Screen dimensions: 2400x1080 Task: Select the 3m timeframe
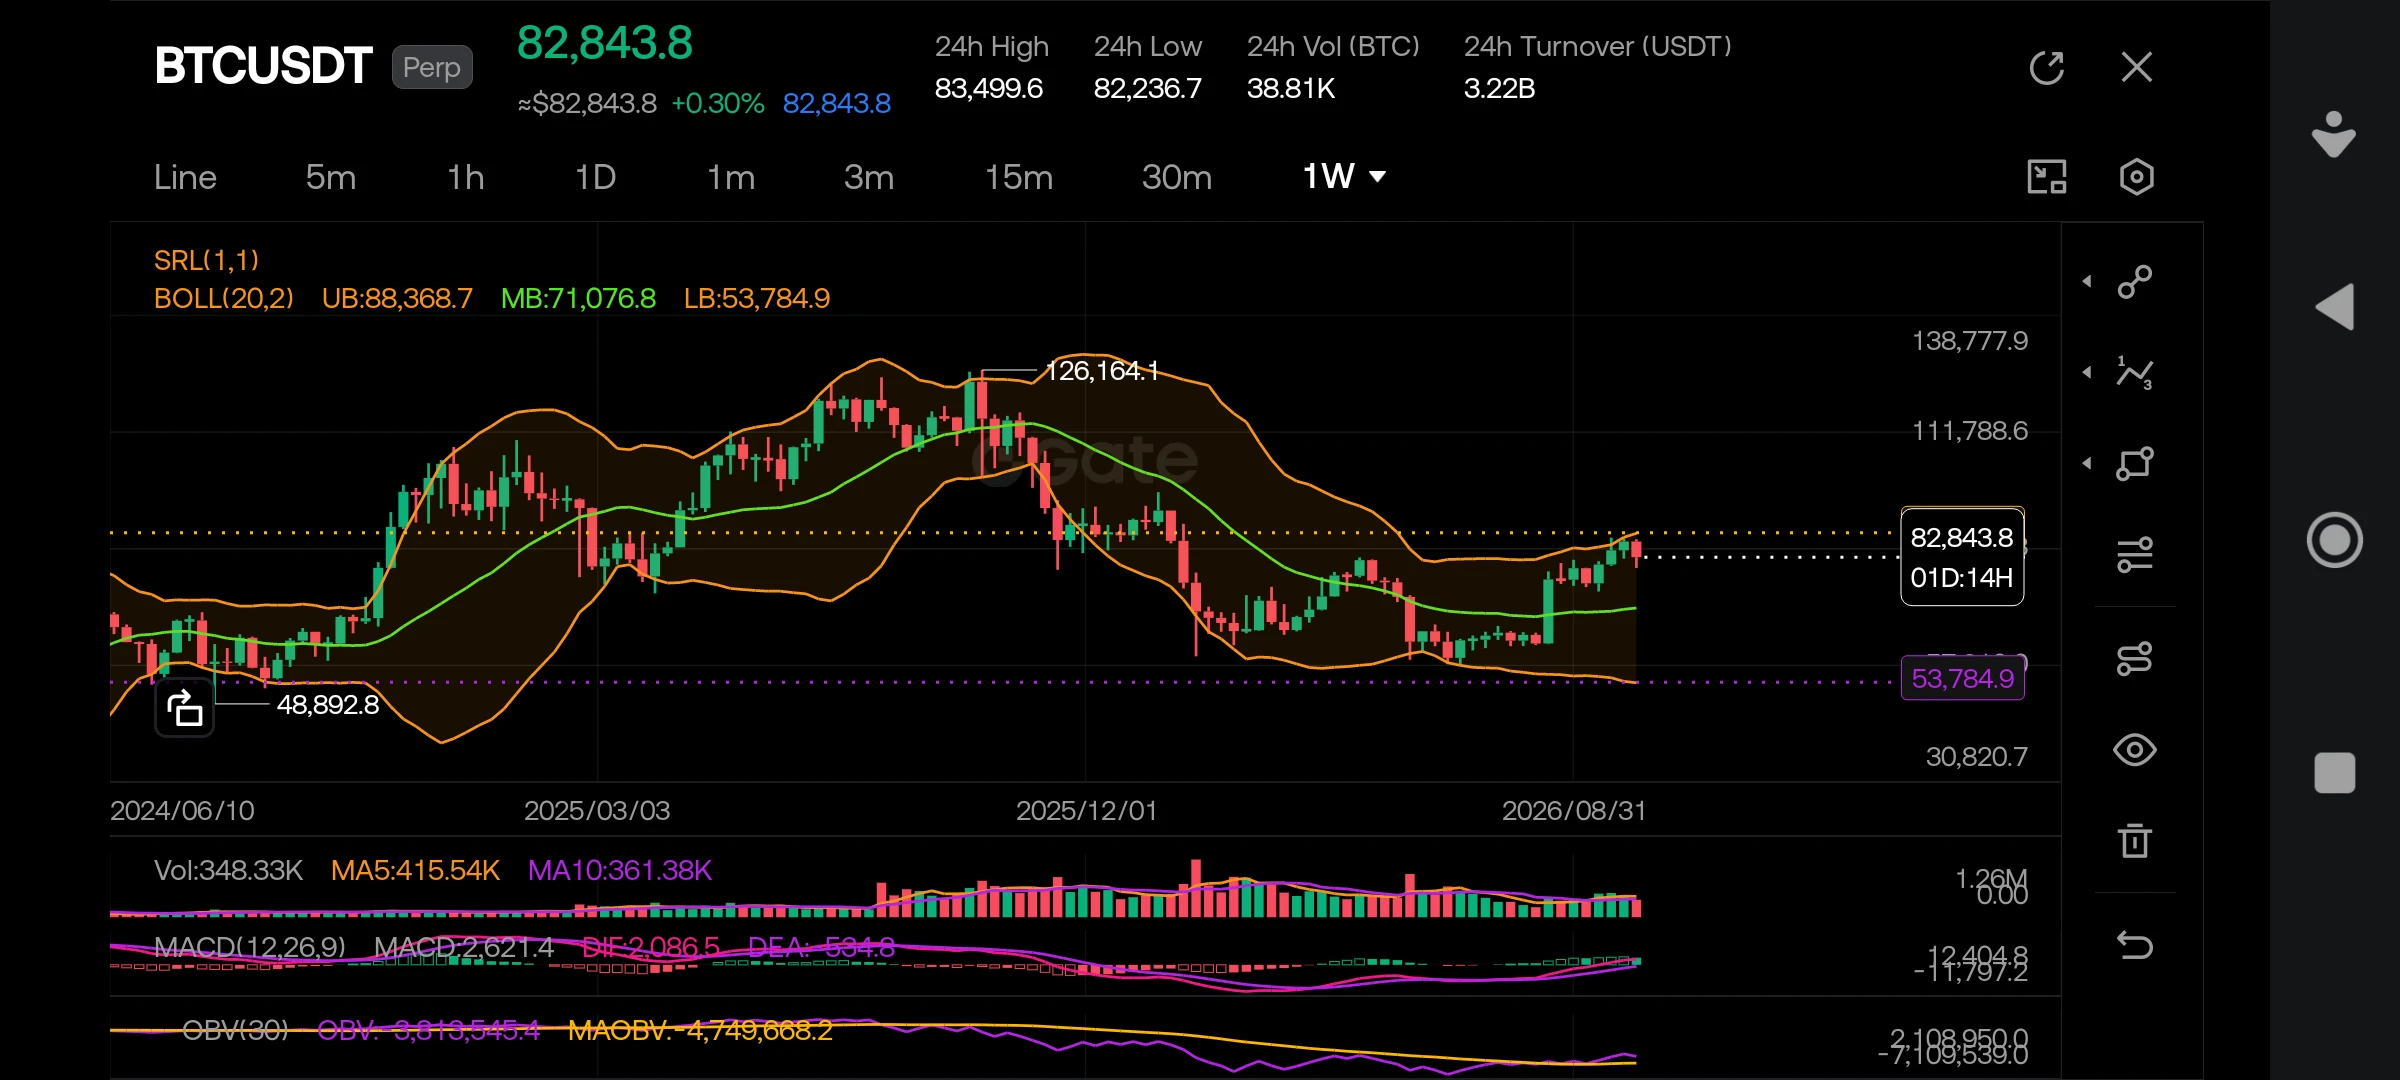(x=869, y=177)
